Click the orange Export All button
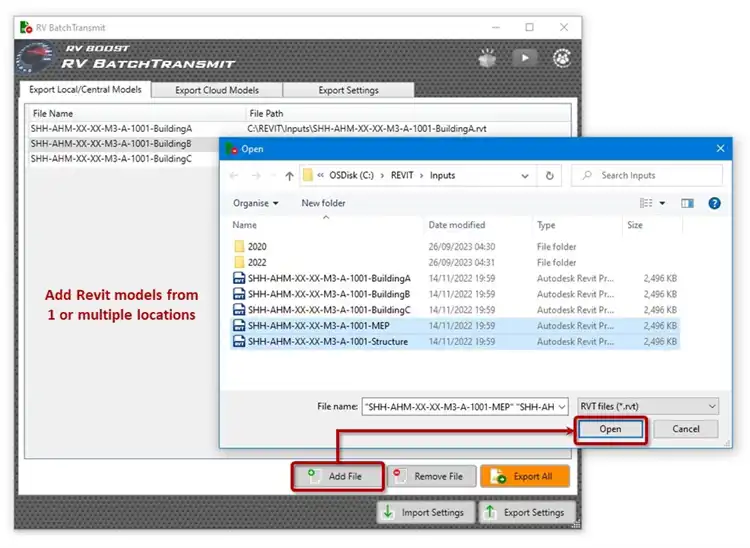The height and width of the screenshot is (548, 750). (525, 476)
